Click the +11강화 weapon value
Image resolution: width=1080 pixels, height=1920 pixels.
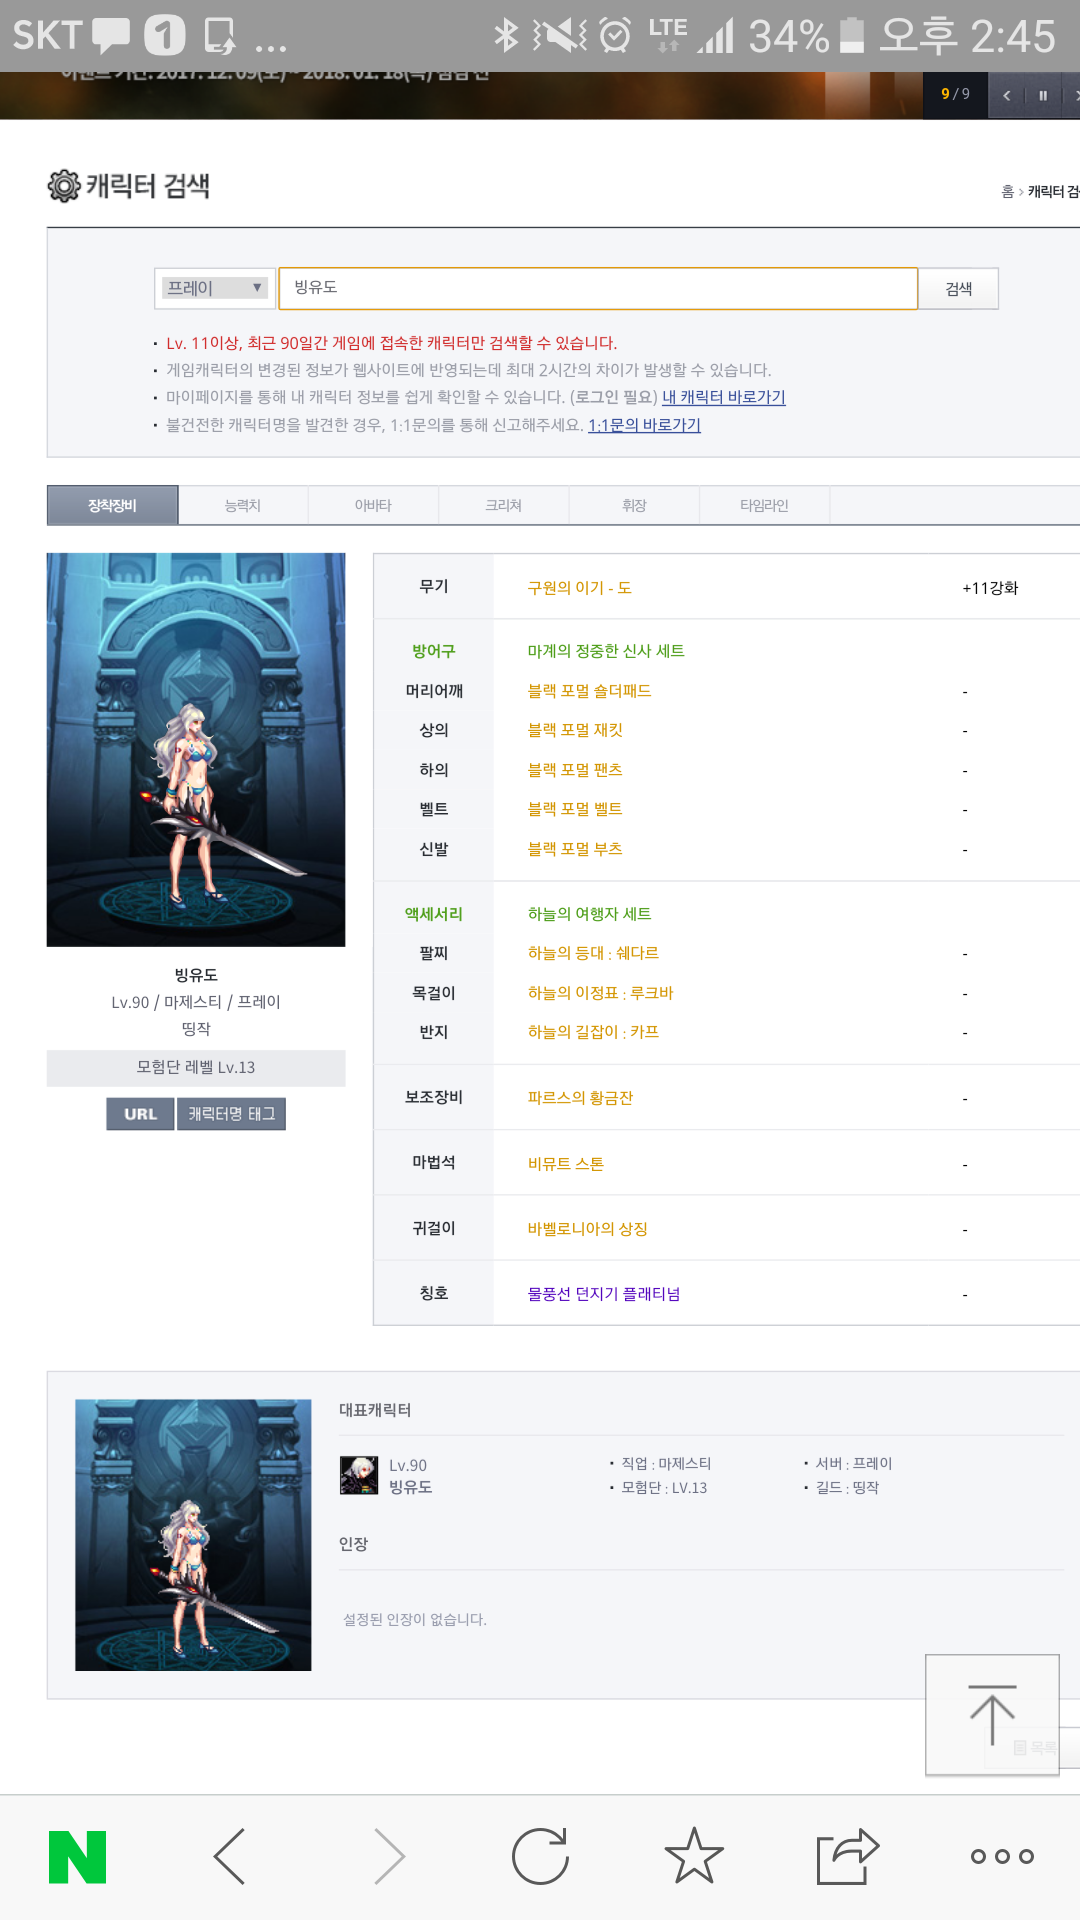990,588
